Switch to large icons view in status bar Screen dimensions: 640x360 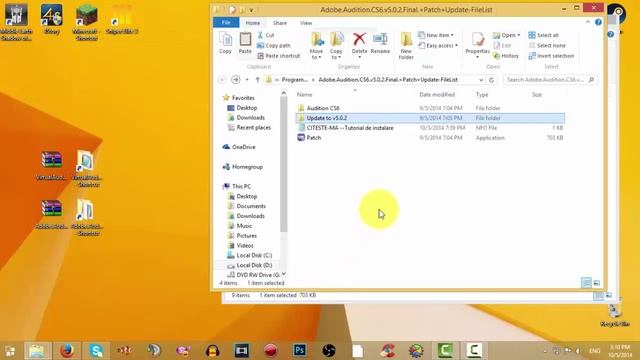[597, 282]
